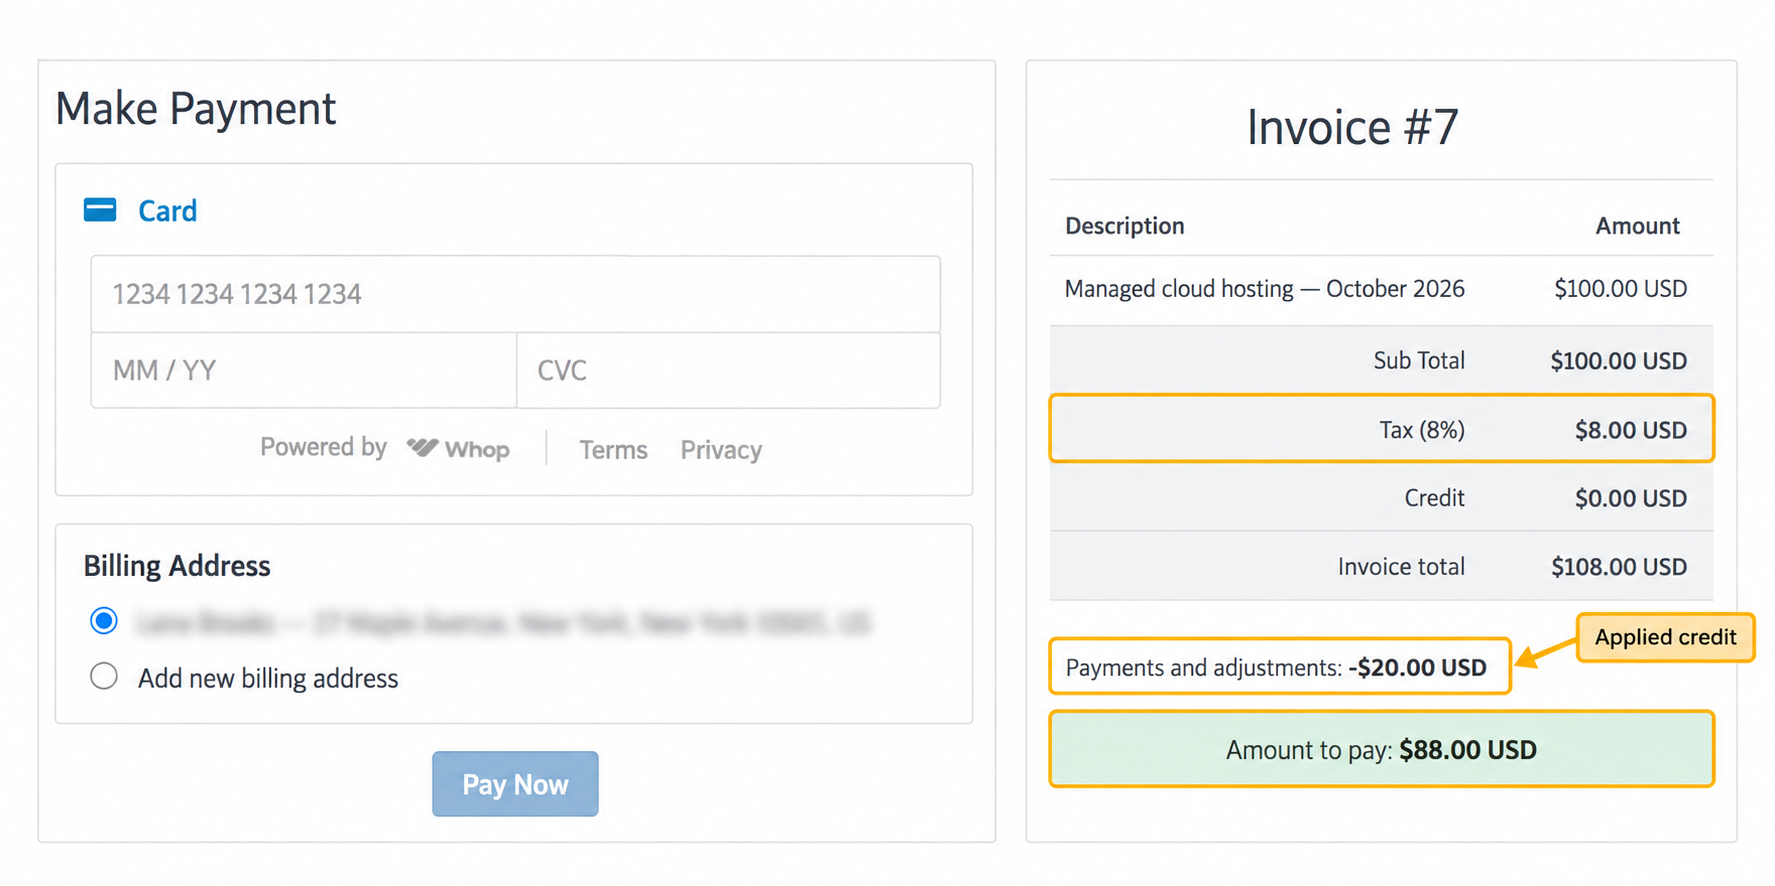Click the Sub Total amount $100.00 USD
The height and width of the screenshot is (886, 1775).
pos(1618,361)
